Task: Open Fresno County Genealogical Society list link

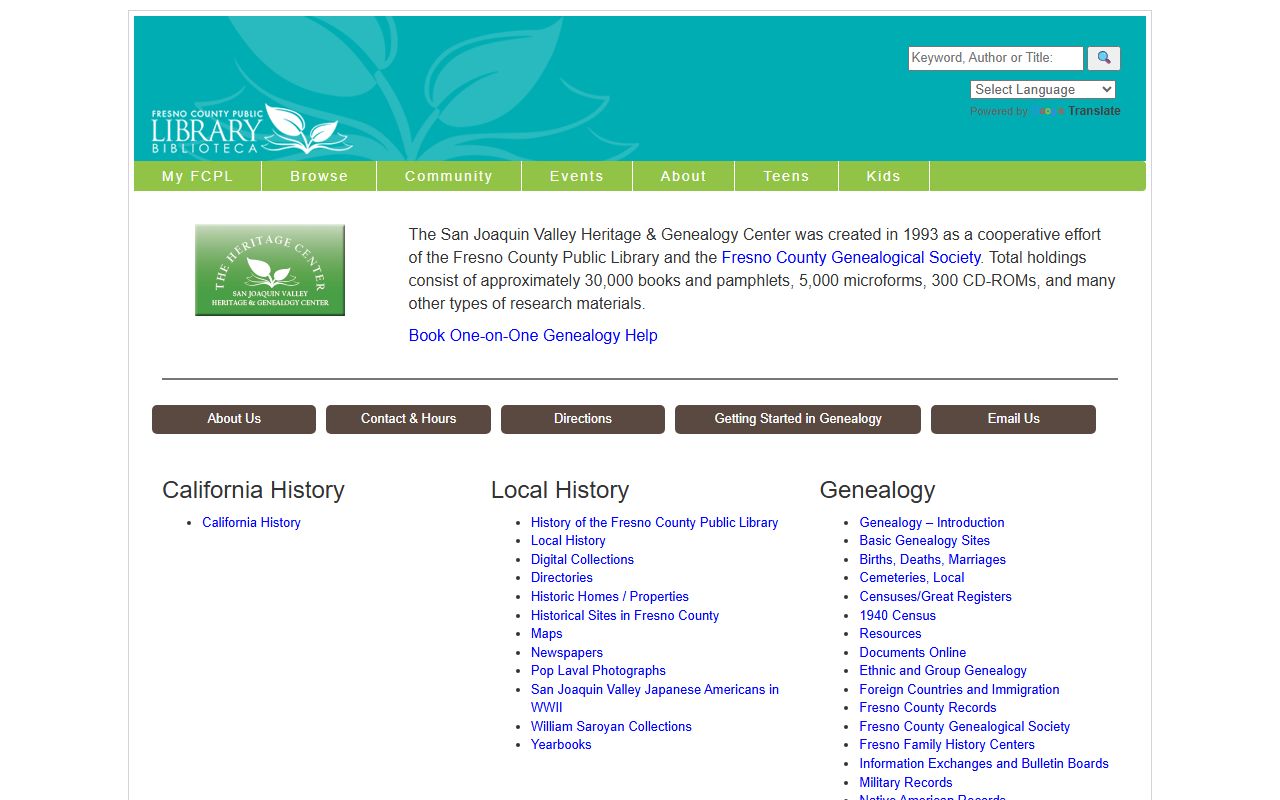Action: tap(965, 726)
